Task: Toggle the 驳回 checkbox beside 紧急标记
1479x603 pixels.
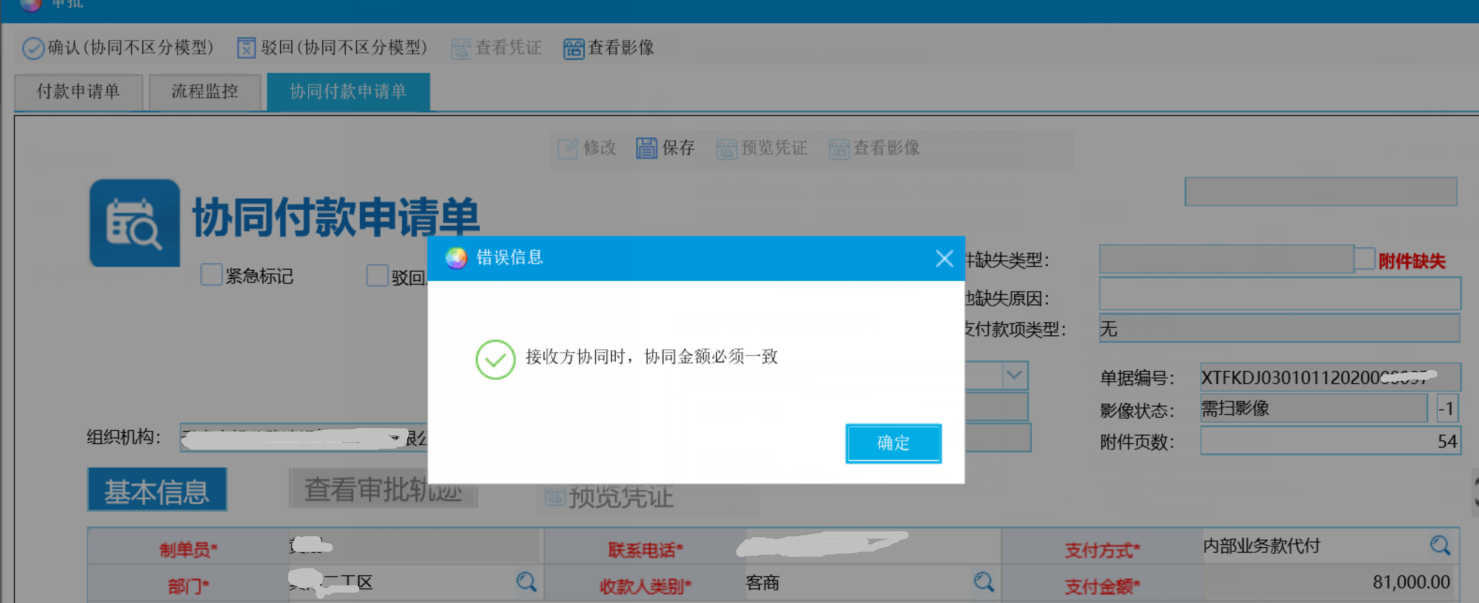Action: pyautogui.click(x=377, y=275)
